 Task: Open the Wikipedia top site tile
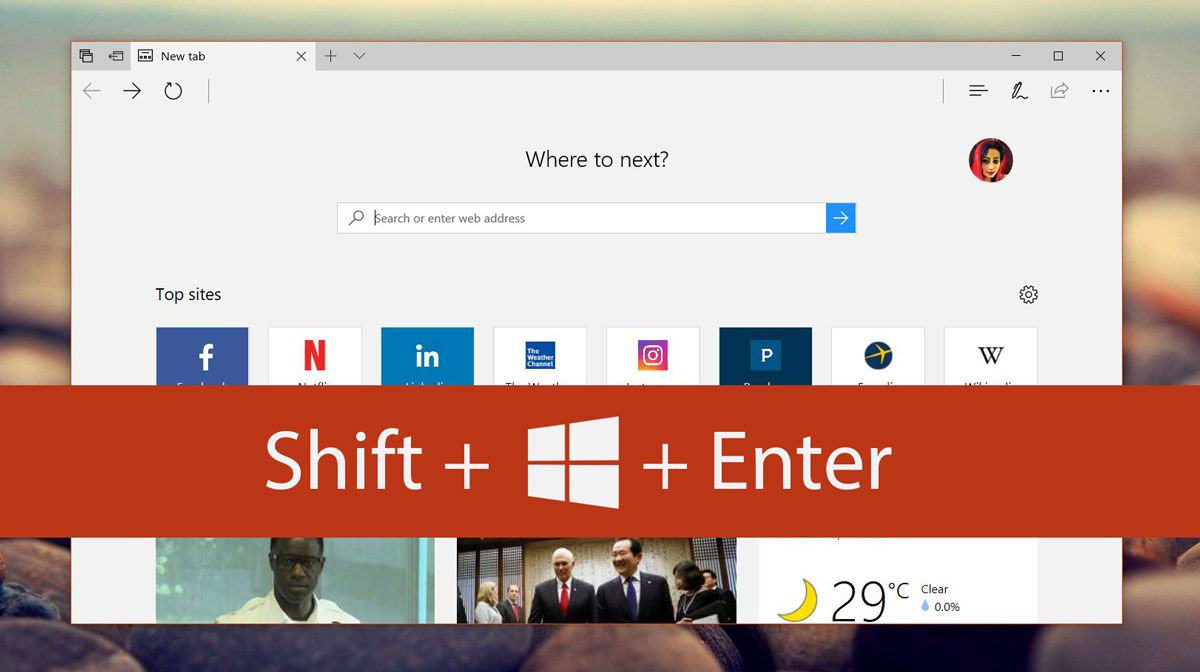pyautogui.click(x=990, y=356)
